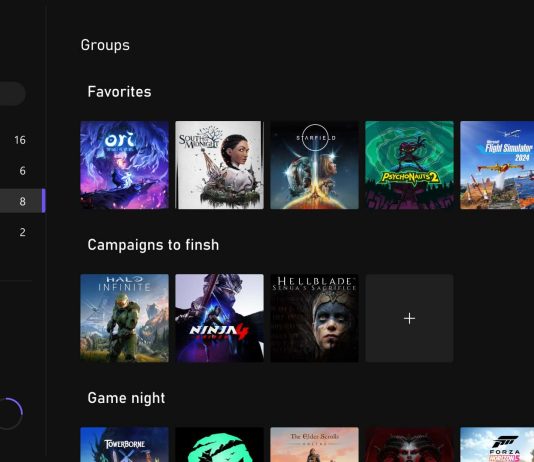Image resolution: width=534 pixels, height=462 pixels.
Task: Open the Towerborne tile in Game night
Action: pos(124,445)
